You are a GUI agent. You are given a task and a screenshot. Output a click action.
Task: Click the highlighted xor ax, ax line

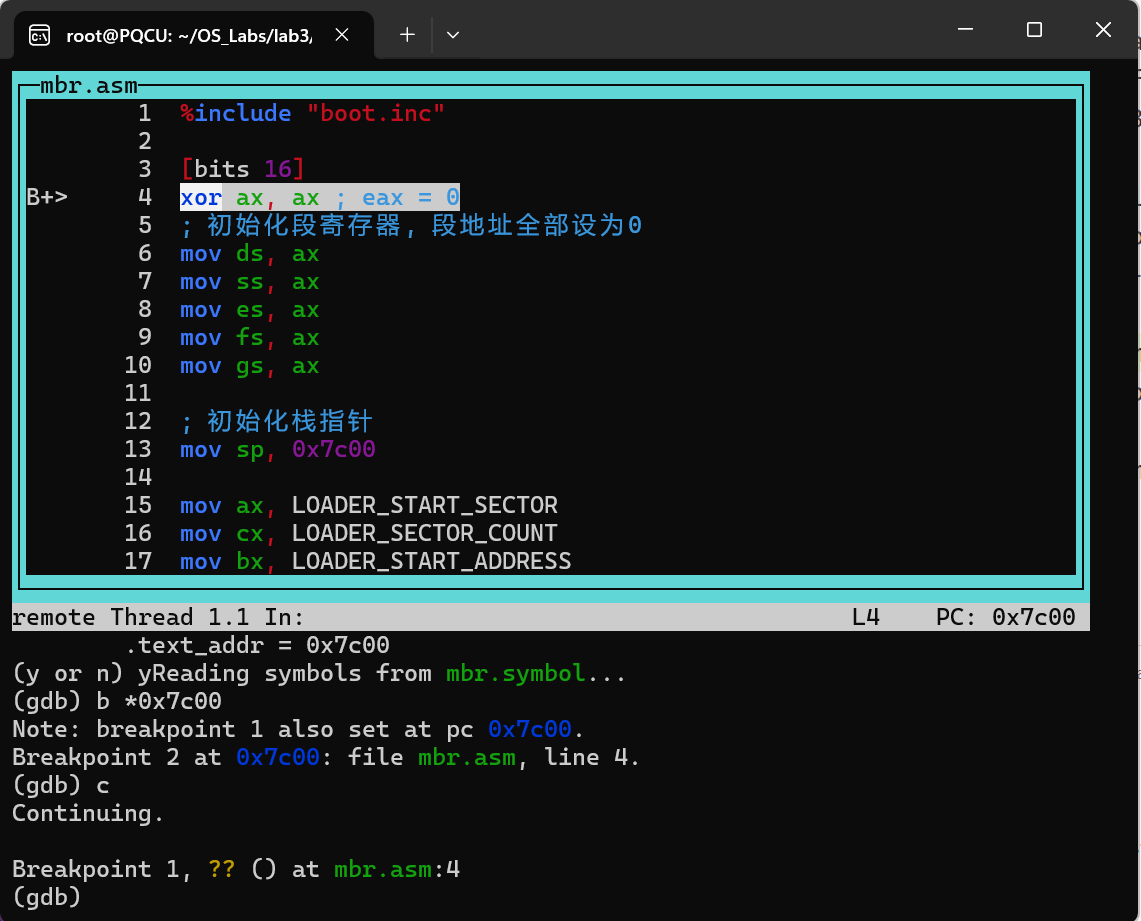click(319, 197)
